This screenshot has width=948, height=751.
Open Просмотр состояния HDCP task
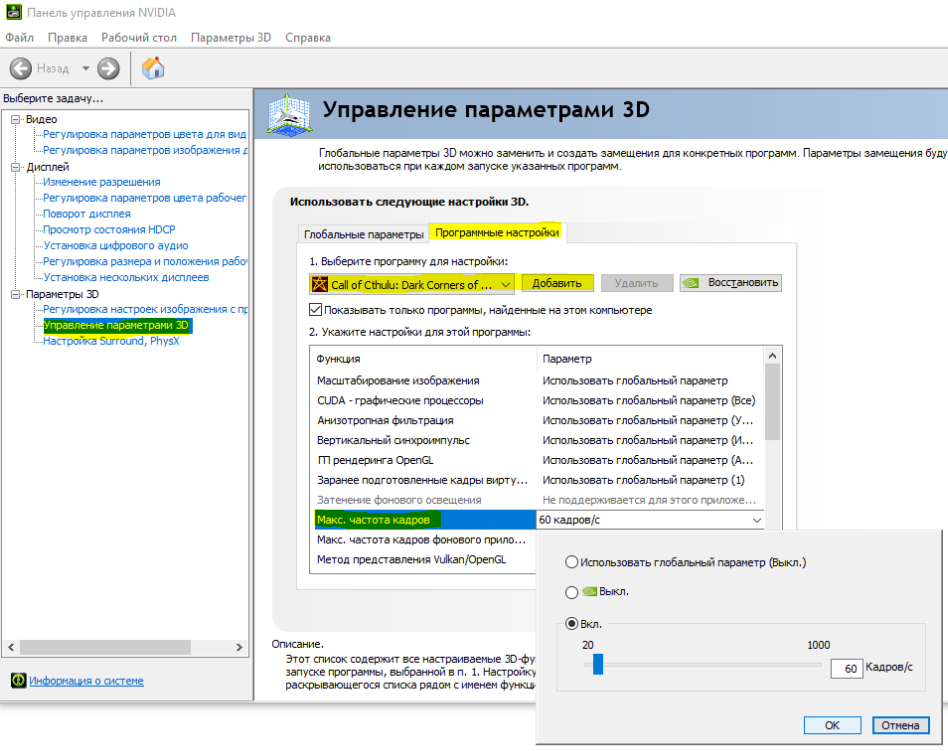[109, 229]
